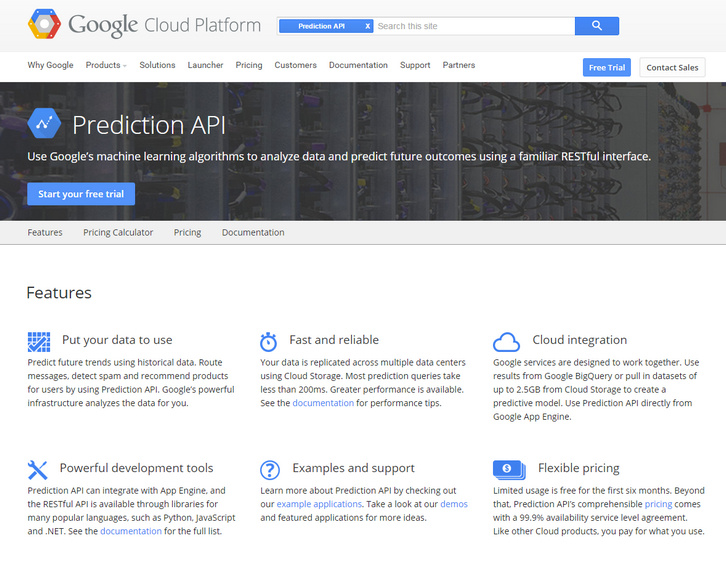Click the chart icon beside Put your data to use
The width and height of the screenshot is (726, 569).
(x=38, y=341)
